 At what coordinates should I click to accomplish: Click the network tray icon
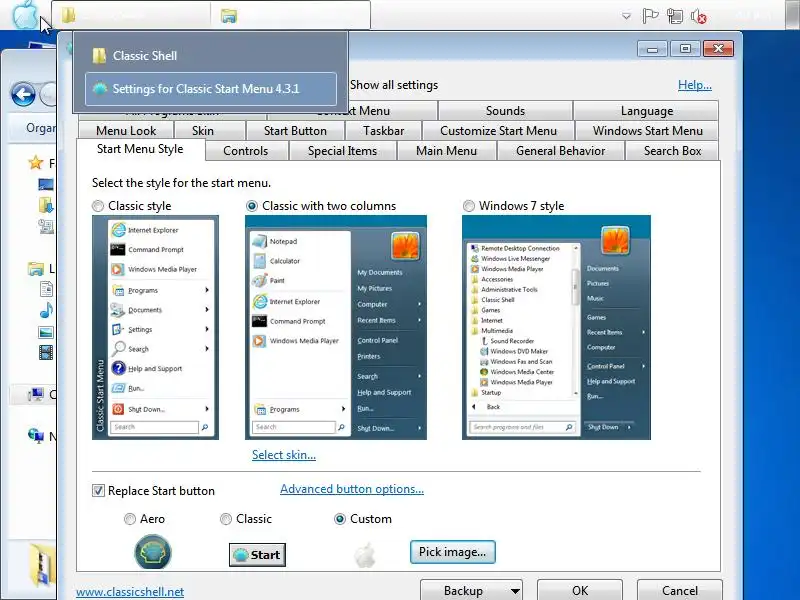674,16
